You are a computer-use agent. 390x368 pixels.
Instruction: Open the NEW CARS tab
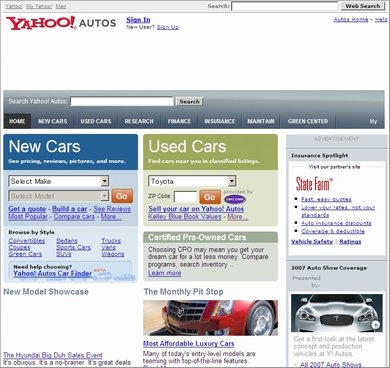(x=52, y=121)
